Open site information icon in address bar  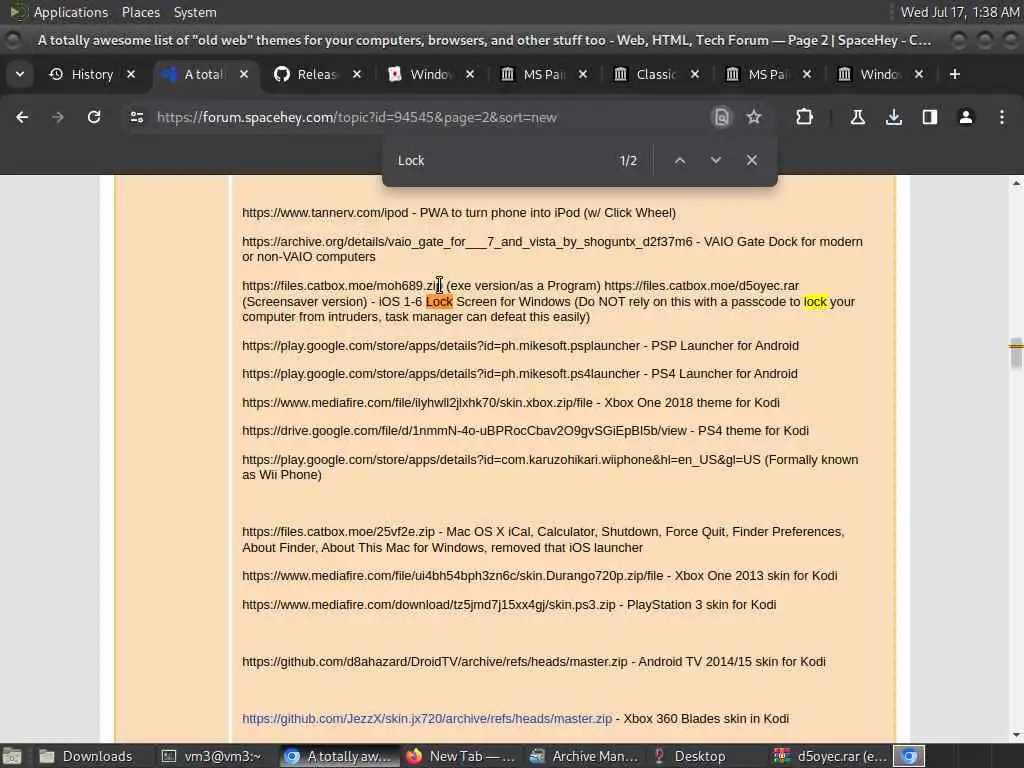(136, 117)
